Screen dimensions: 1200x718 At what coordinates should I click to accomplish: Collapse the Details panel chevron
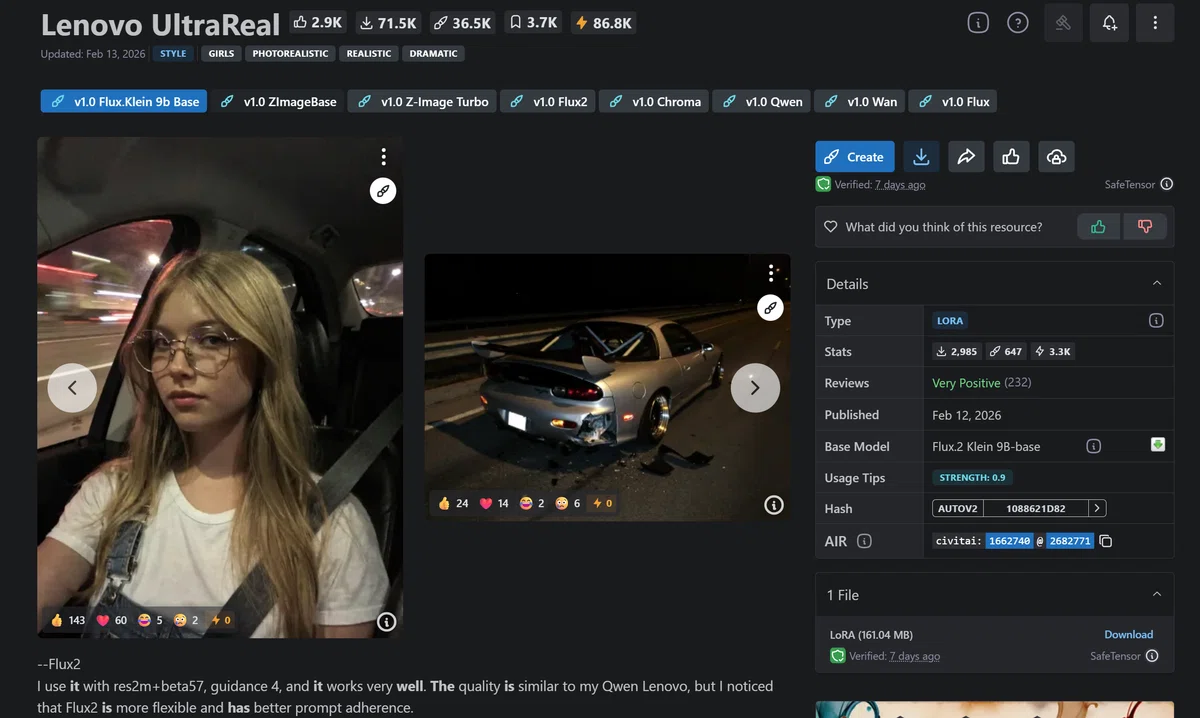click(1157, 283)
